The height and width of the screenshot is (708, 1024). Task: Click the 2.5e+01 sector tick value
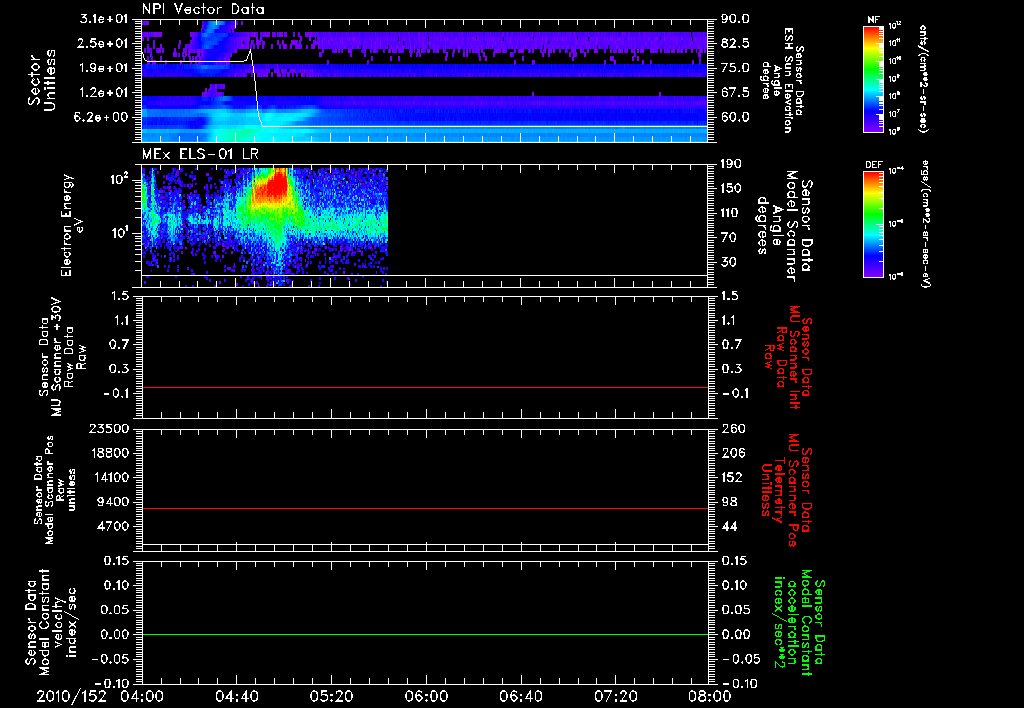coord(104,43)
